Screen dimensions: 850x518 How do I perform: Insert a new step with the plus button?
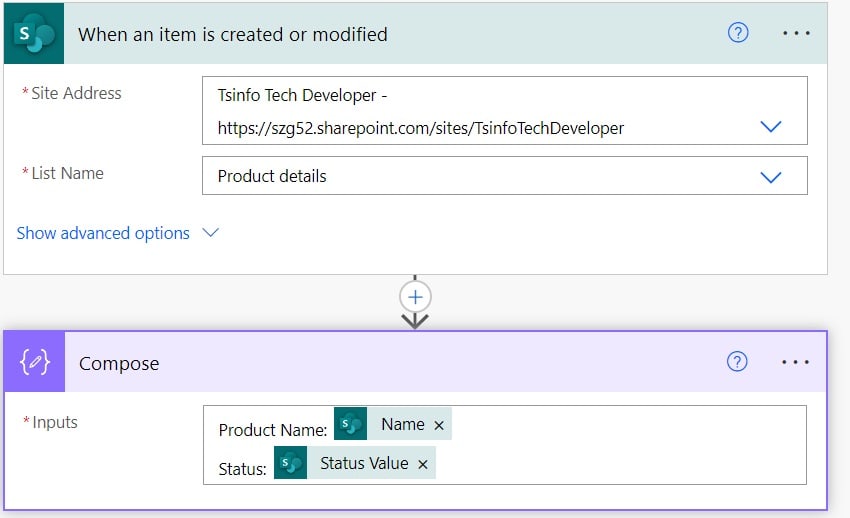[415, 297]
